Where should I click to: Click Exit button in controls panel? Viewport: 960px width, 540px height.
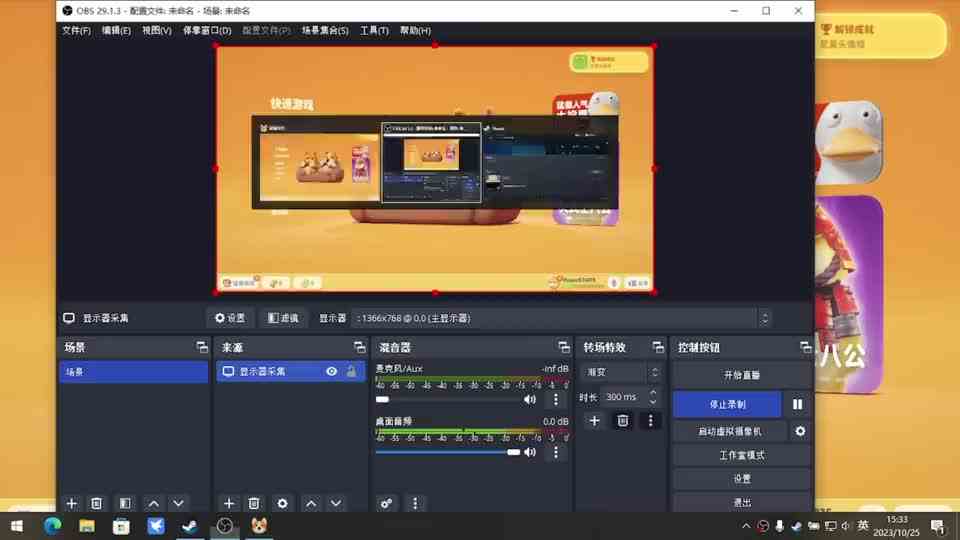tap(741, 502)
